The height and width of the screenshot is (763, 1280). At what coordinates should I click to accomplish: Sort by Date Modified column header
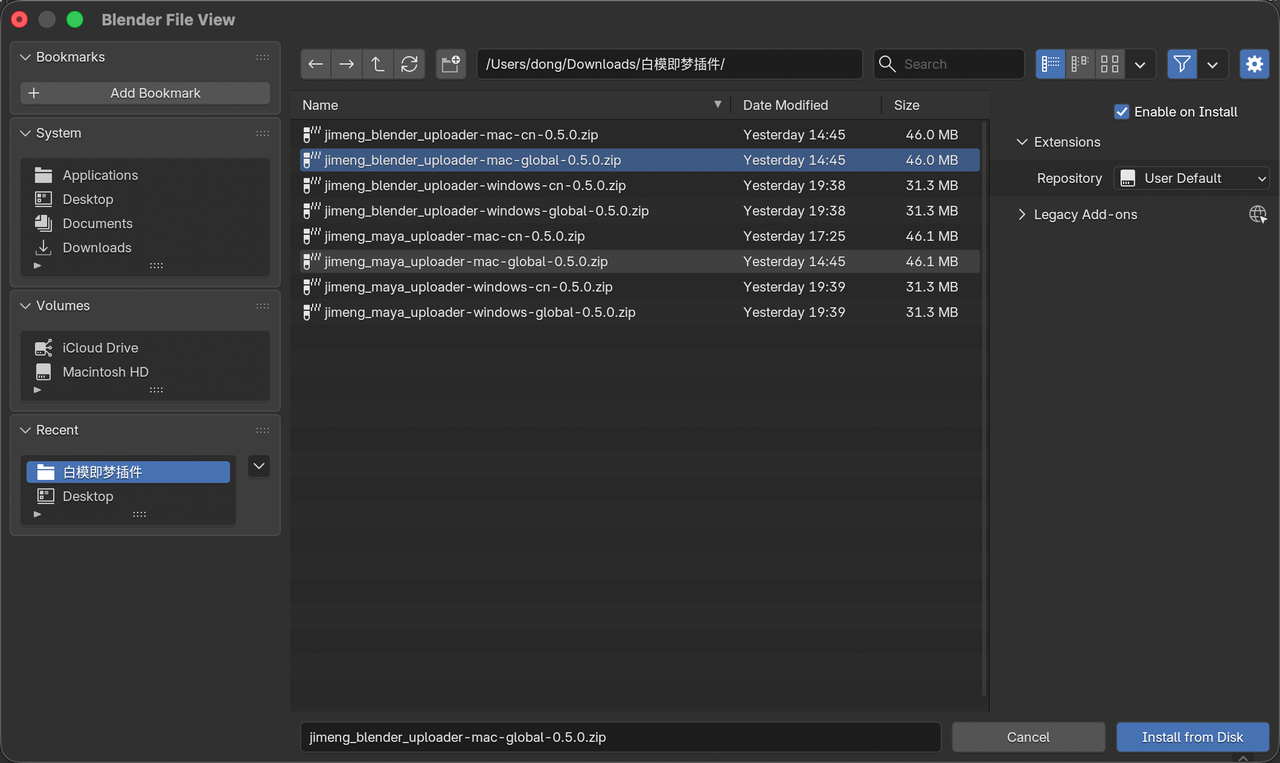click(x=806, y=105)
